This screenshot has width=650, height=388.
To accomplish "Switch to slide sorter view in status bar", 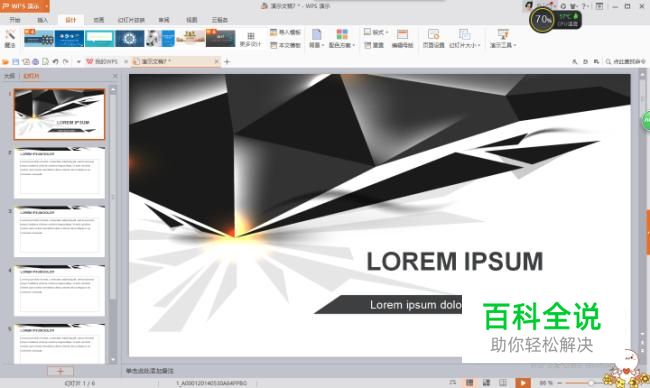I will tap(486, 383).
